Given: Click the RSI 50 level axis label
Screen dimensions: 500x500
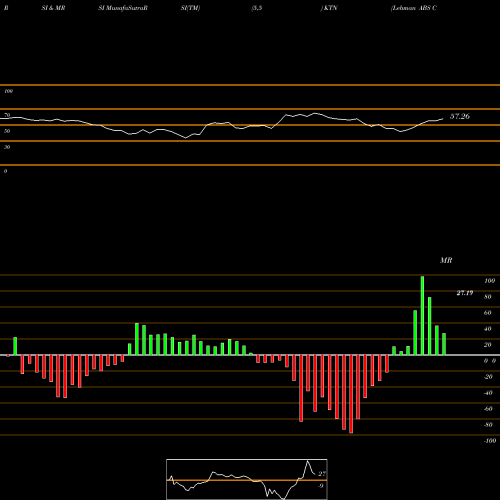Looking at the screenshot, I should pos(7,131).
